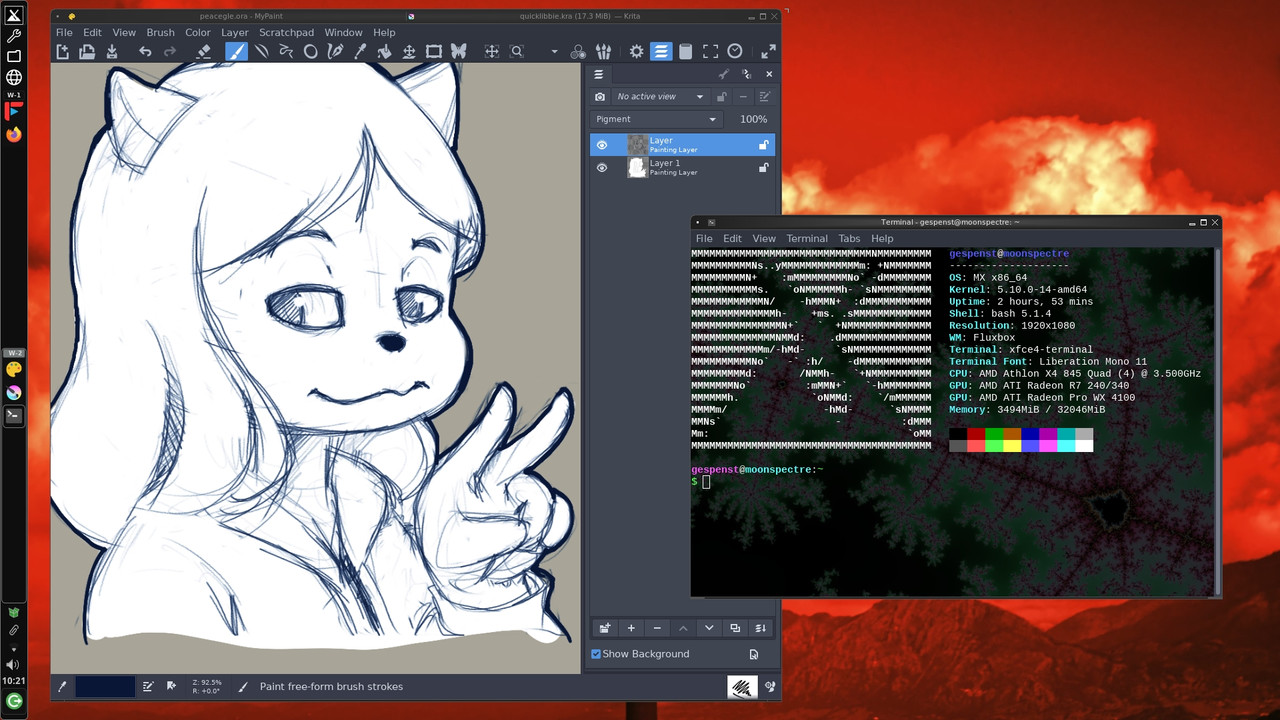Select the Lines and curves tool
Viewport: 1280px width, 720px height.
tap(262, 52)
